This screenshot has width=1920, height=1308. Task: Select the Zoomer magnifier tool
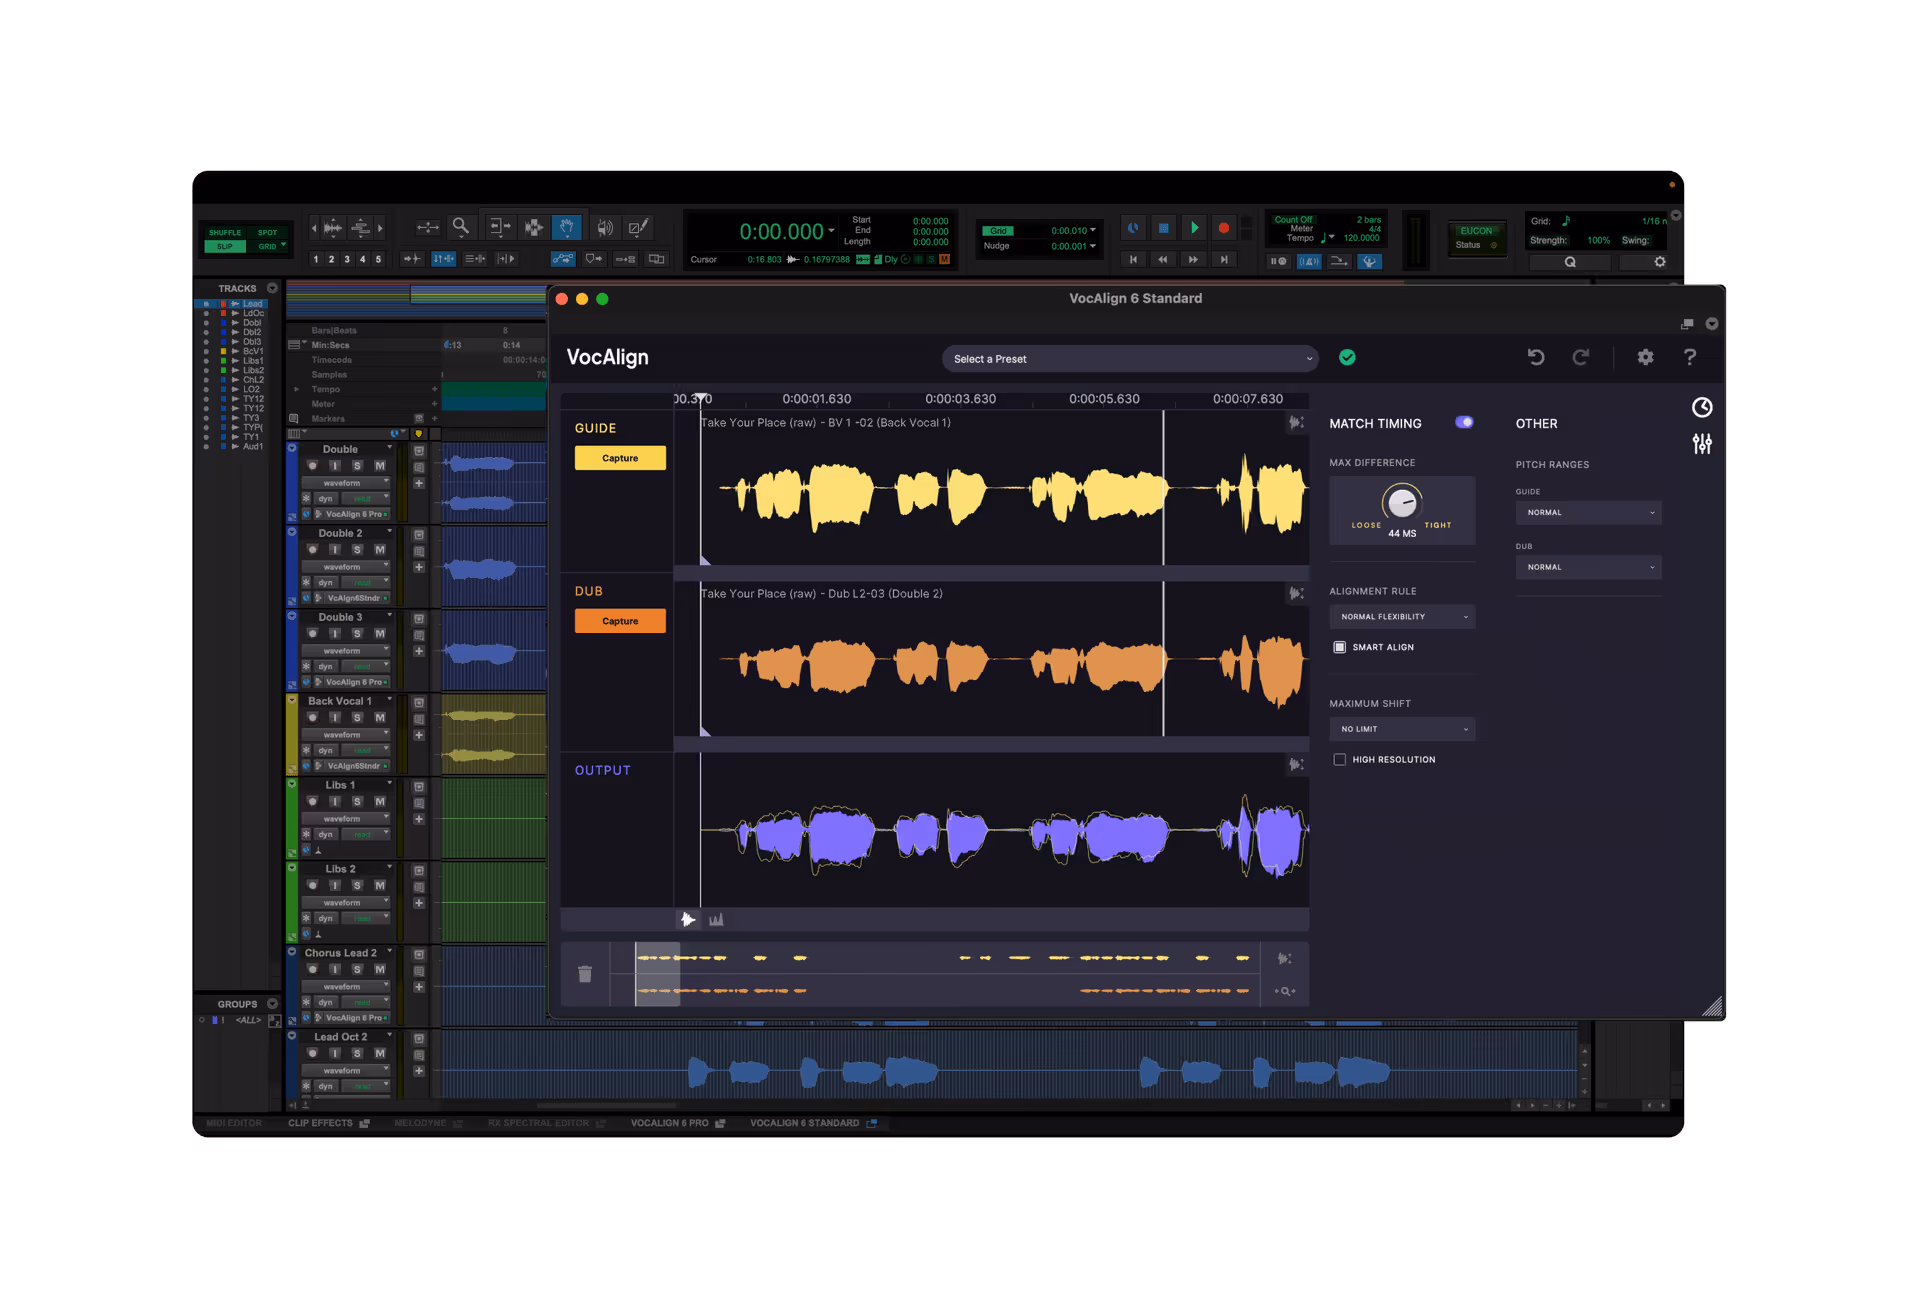(460, 227)
